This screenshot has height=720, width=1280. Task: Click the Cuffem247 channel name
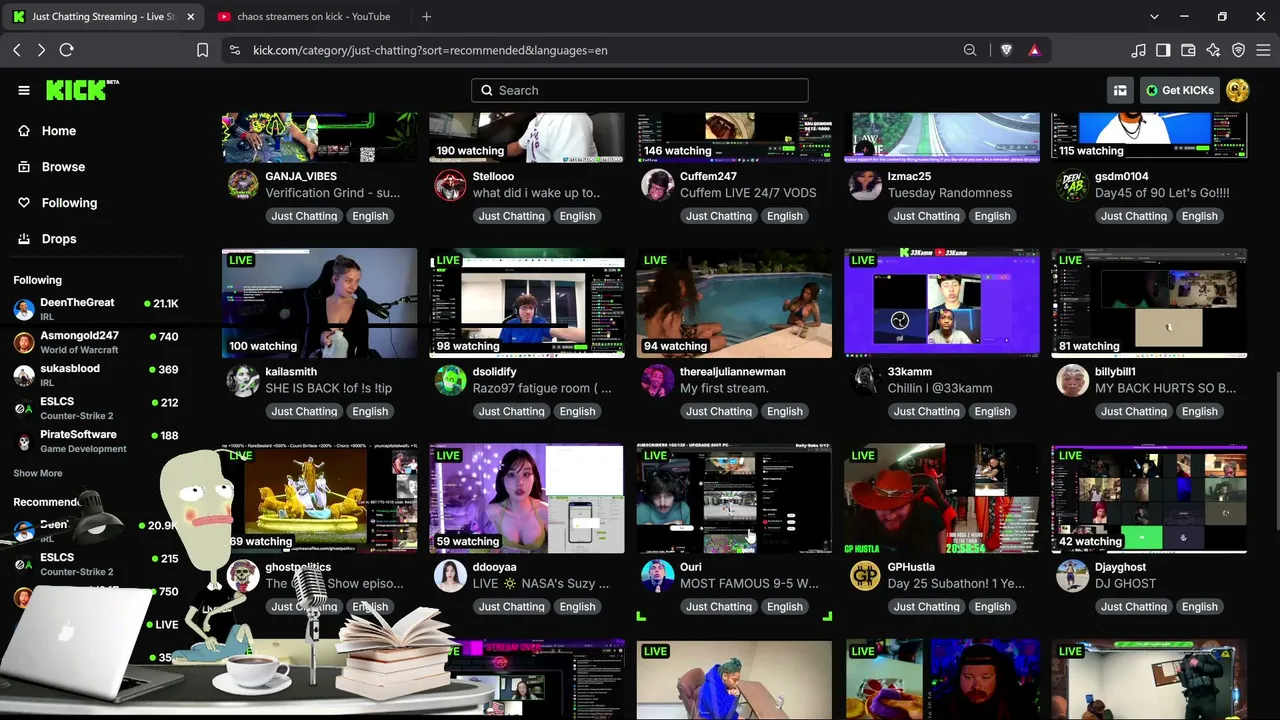coord(708,177)
